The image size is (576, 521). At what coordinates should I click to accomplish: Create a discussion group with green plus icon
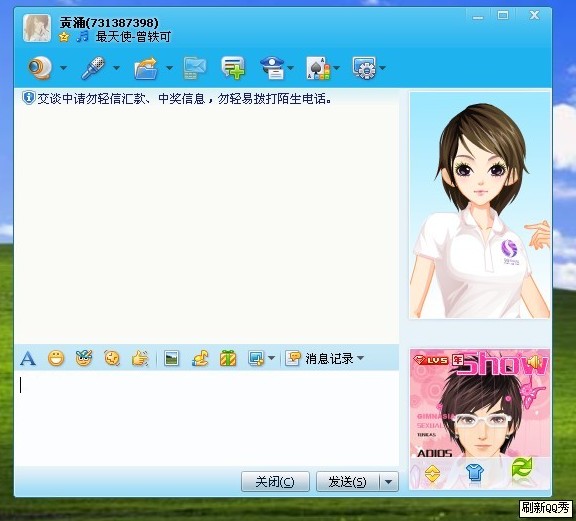tap(233, 68)
